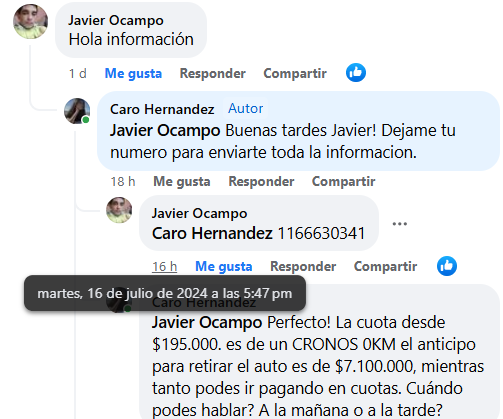Share Caro's 18 h reply via Compartir
Image resolution: width=503 pixels, height=419 pixels.
(343, 181)
